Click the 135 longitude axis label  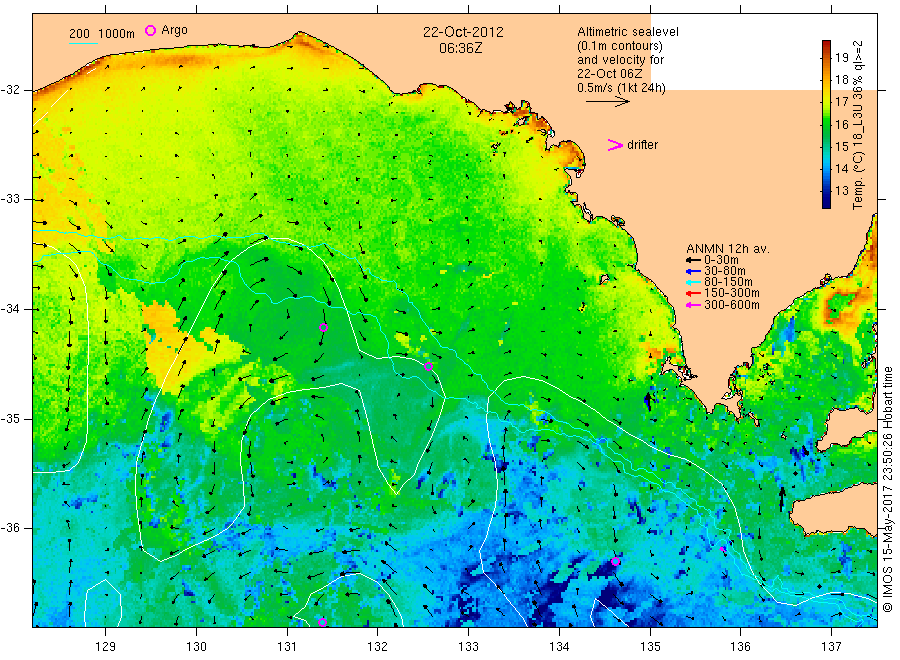(x=650, y=647)
